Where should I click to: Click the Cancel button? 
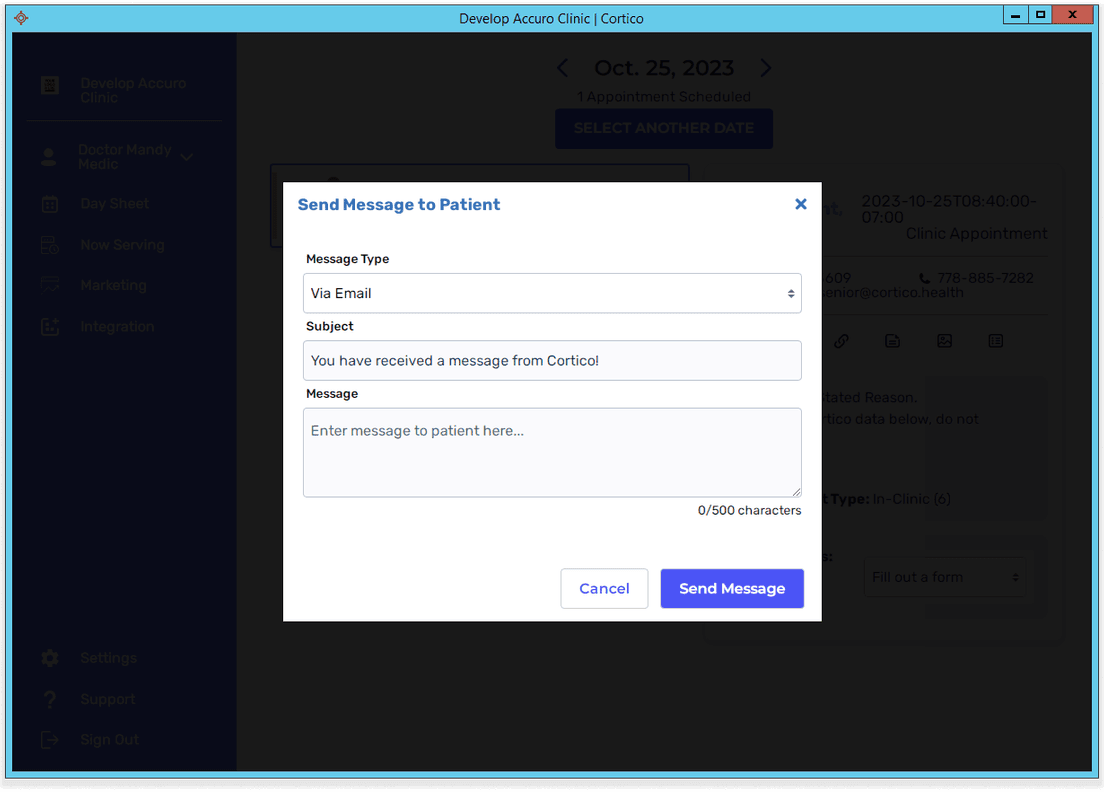coord(604,588)
